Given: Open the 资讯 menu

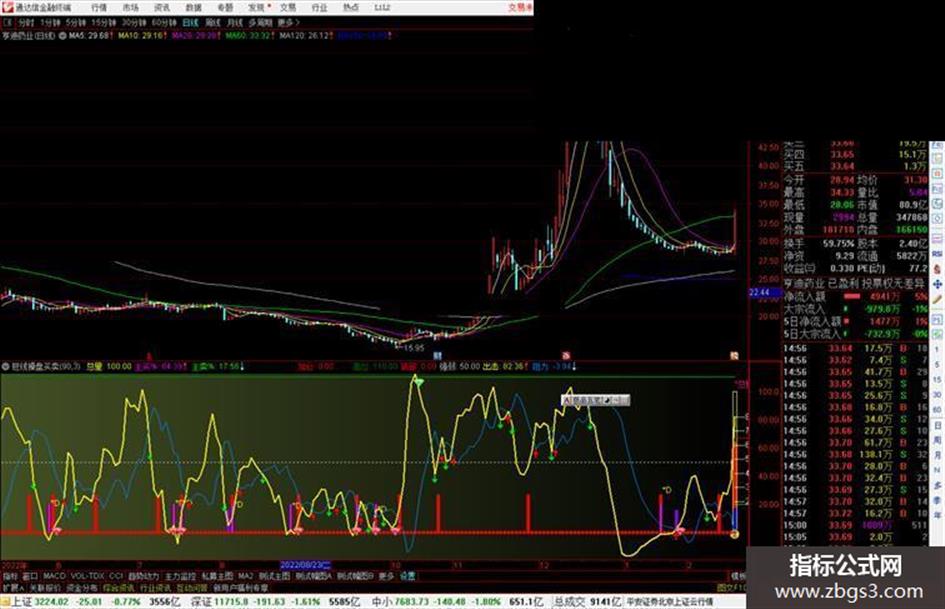Looking at the screenshot, I should point(162,8).
